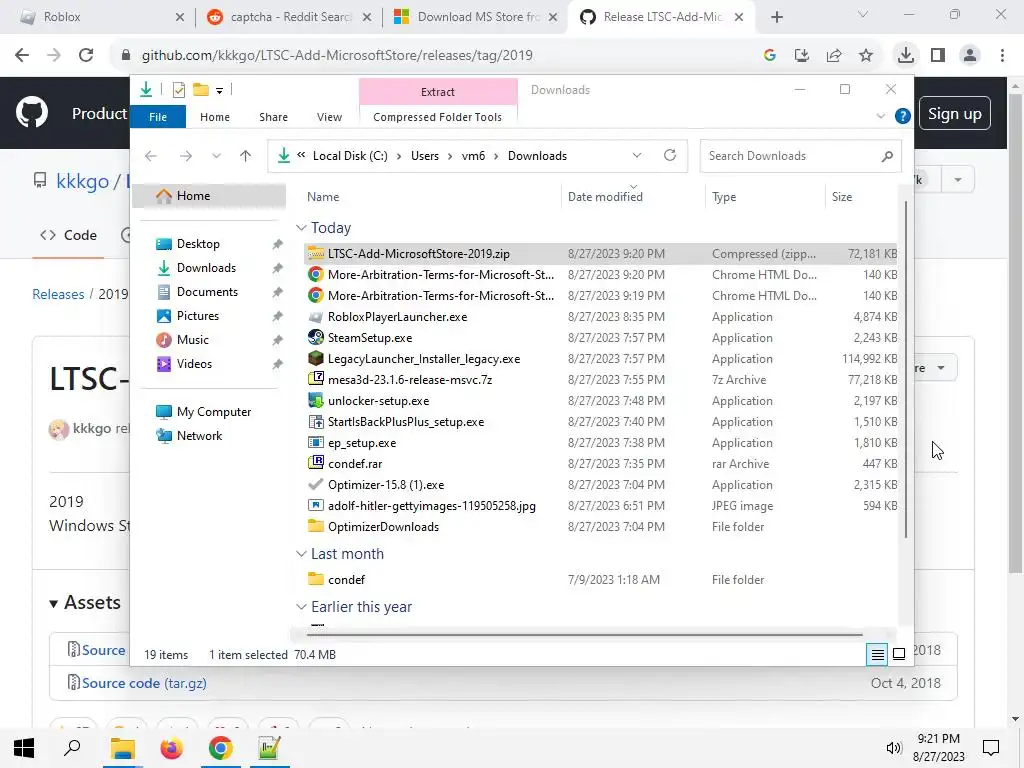Collapse the Last month group
The image size is (1024, 768).
(301, 554)
